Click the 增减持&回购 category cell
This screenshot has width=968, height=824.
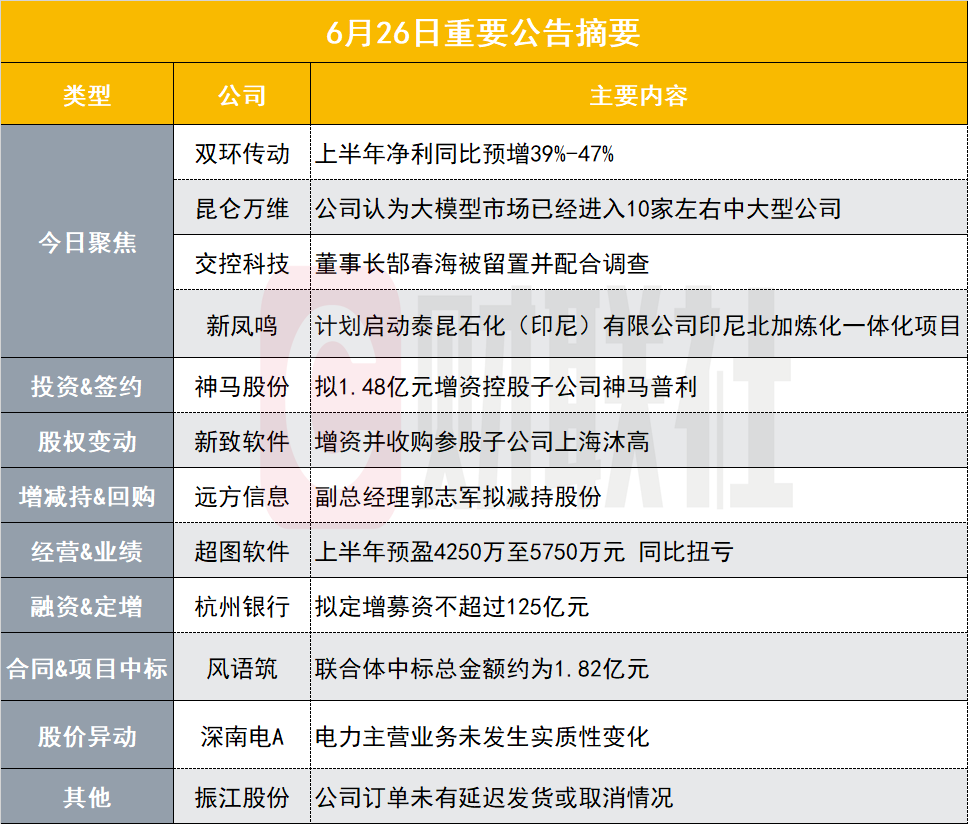87,496
